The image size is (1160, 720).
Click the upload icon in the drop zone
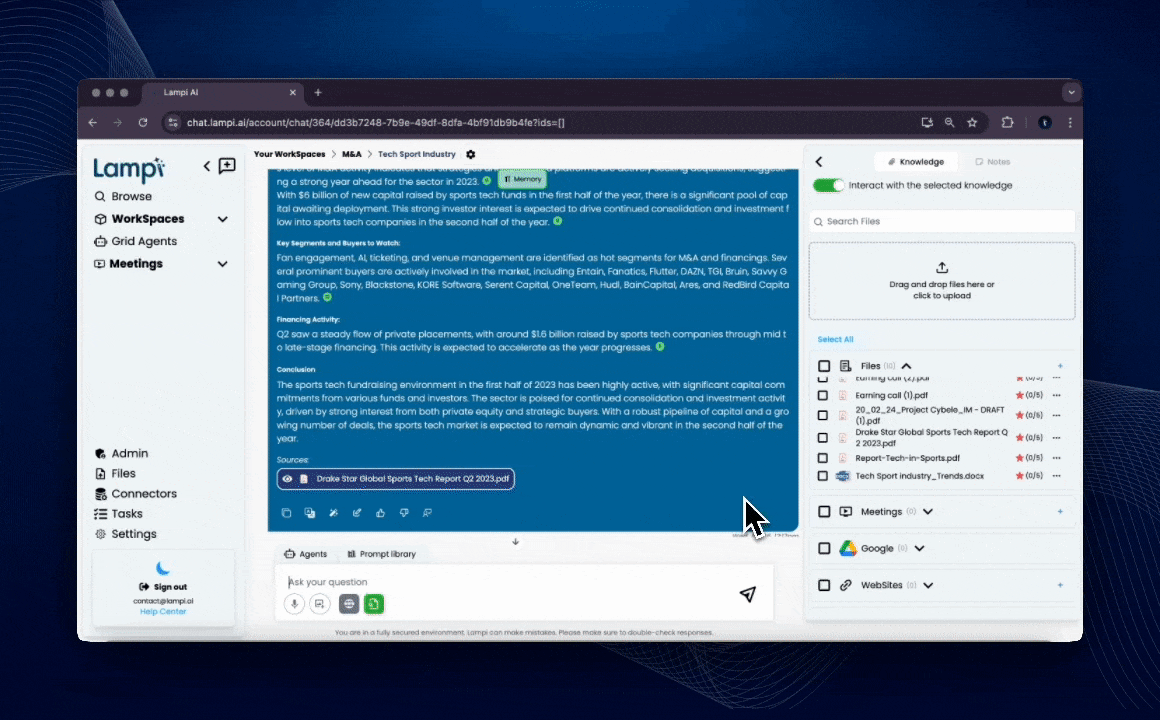tap(942, 267)
